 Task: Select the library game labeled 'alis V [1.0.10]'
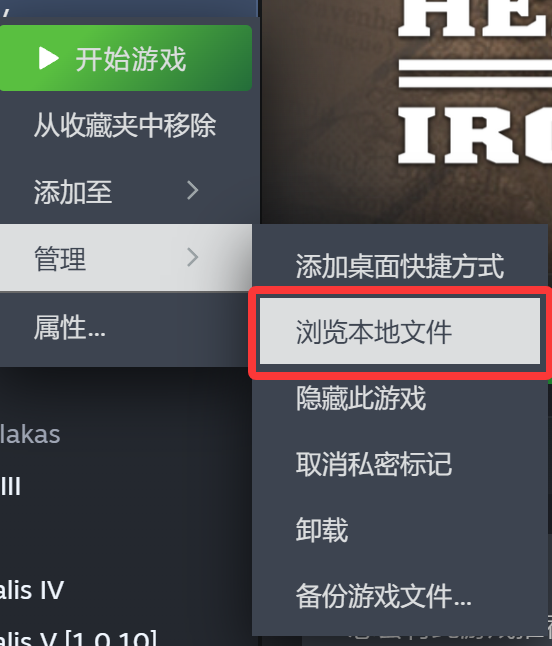78,638
